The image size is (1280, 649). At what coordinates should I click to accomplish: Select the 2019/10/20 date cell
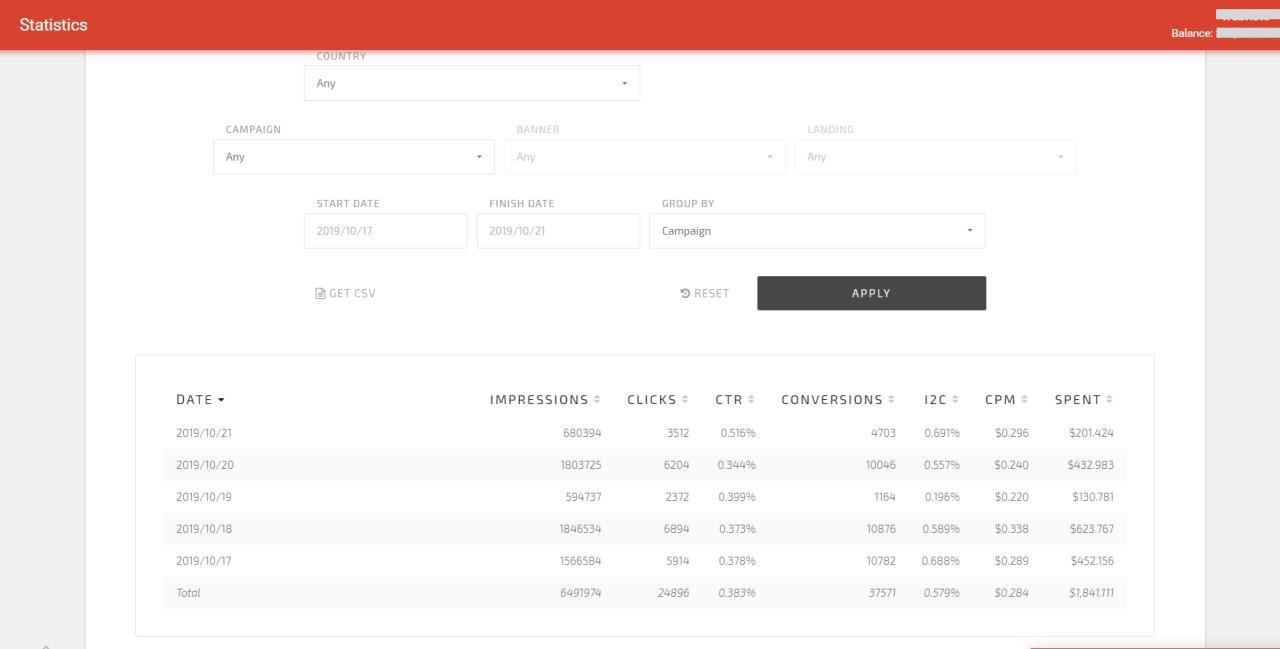coord(204,465)
